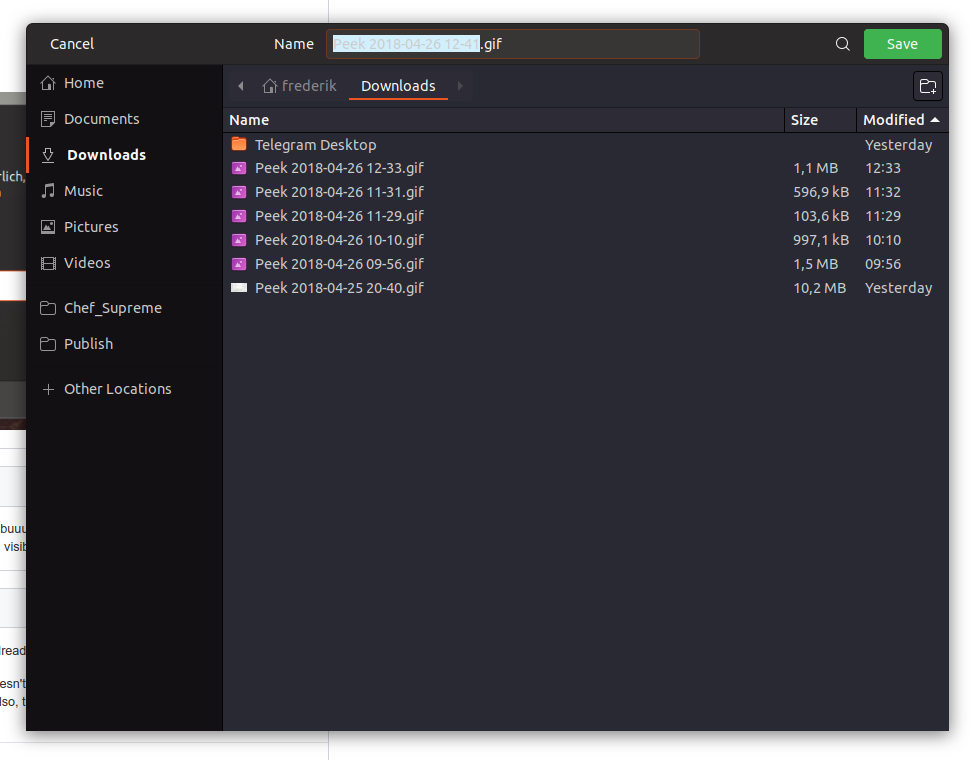Click the gif icon of Peek 2018-04-26 11-29
This screenshot has height=760, width=975.
[239, 216]
